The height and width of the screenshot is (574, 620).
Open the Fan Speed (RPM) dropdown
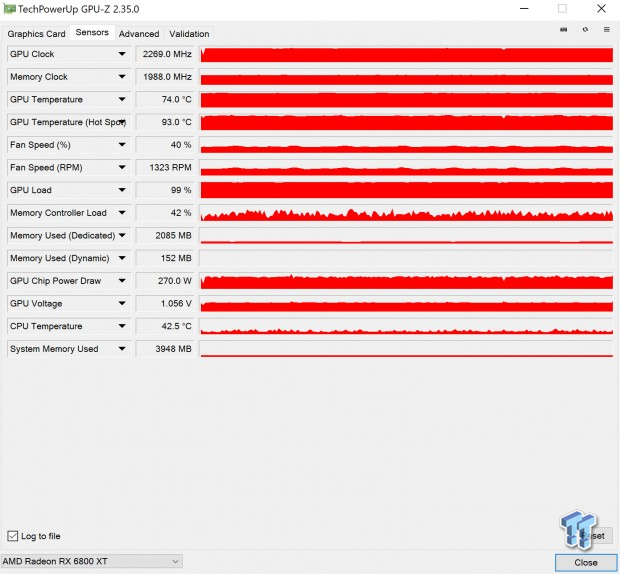122,167
